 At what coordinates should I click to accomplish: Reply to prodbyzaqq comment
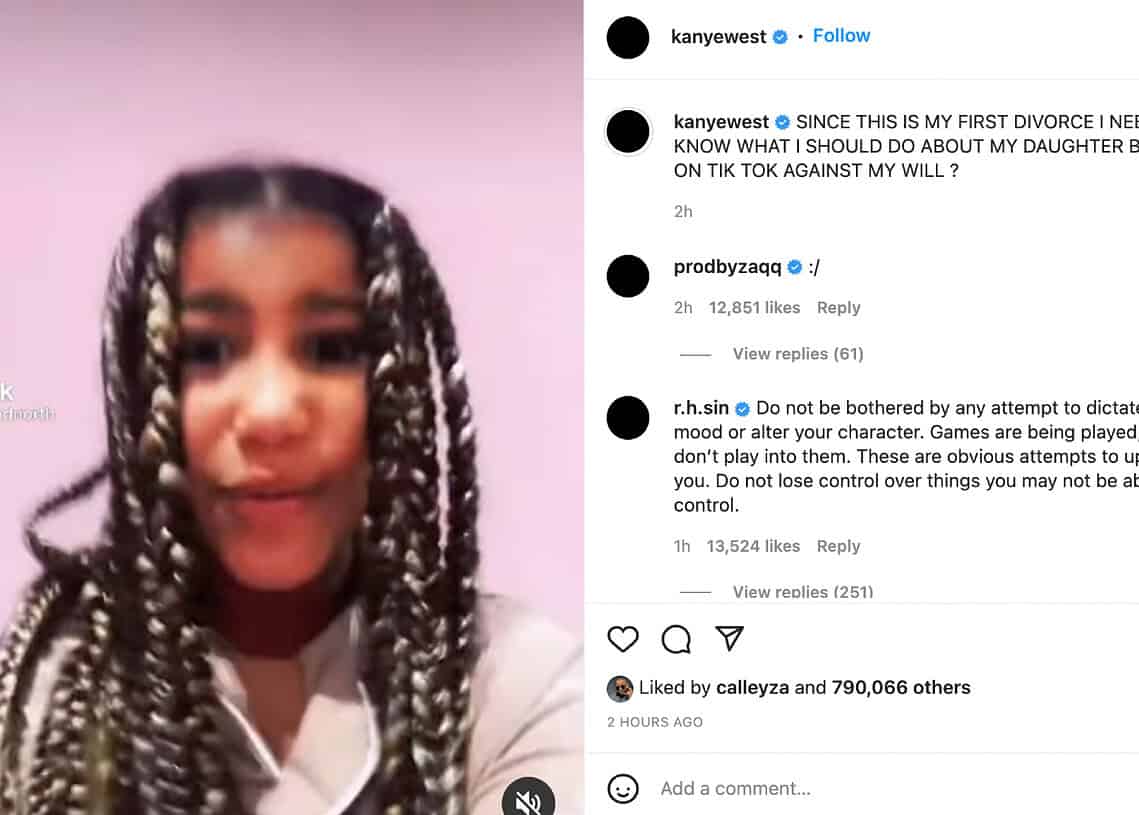coord(838,308)
